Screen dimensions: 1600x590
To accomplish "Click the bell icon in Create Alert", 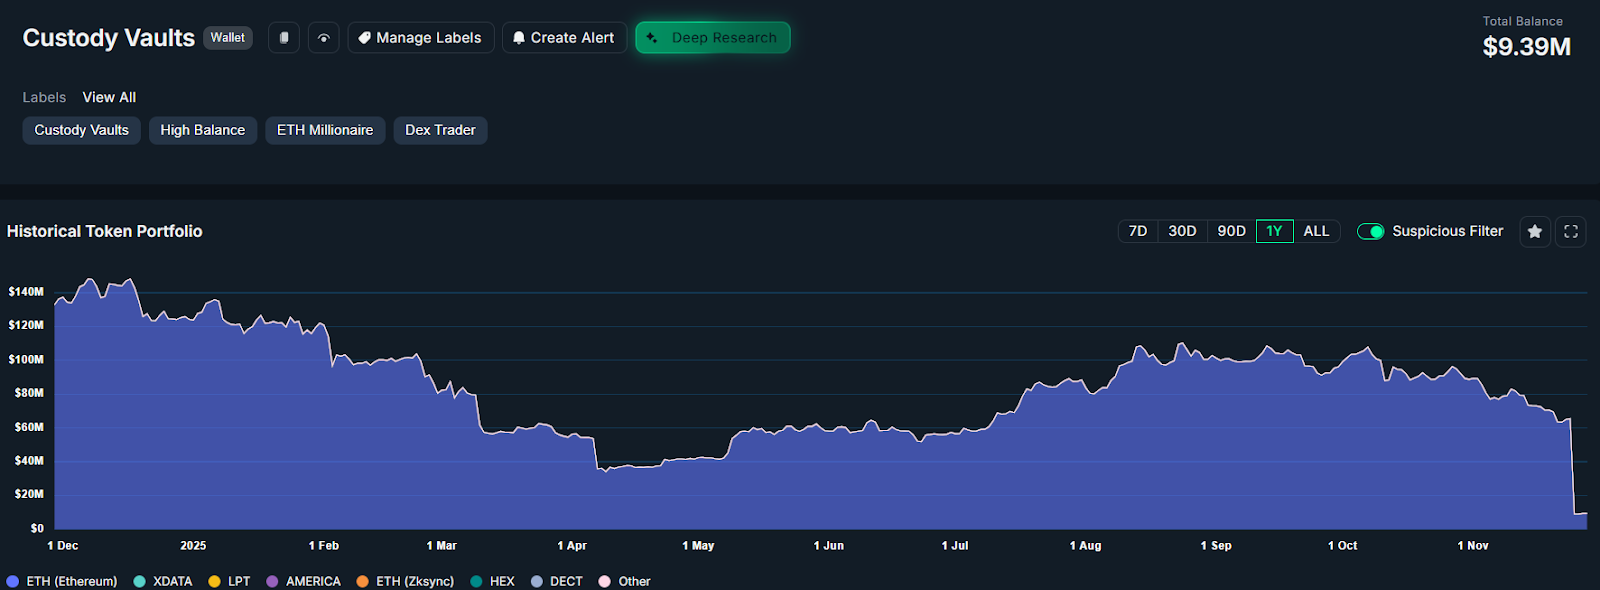I will pos(518,38).
